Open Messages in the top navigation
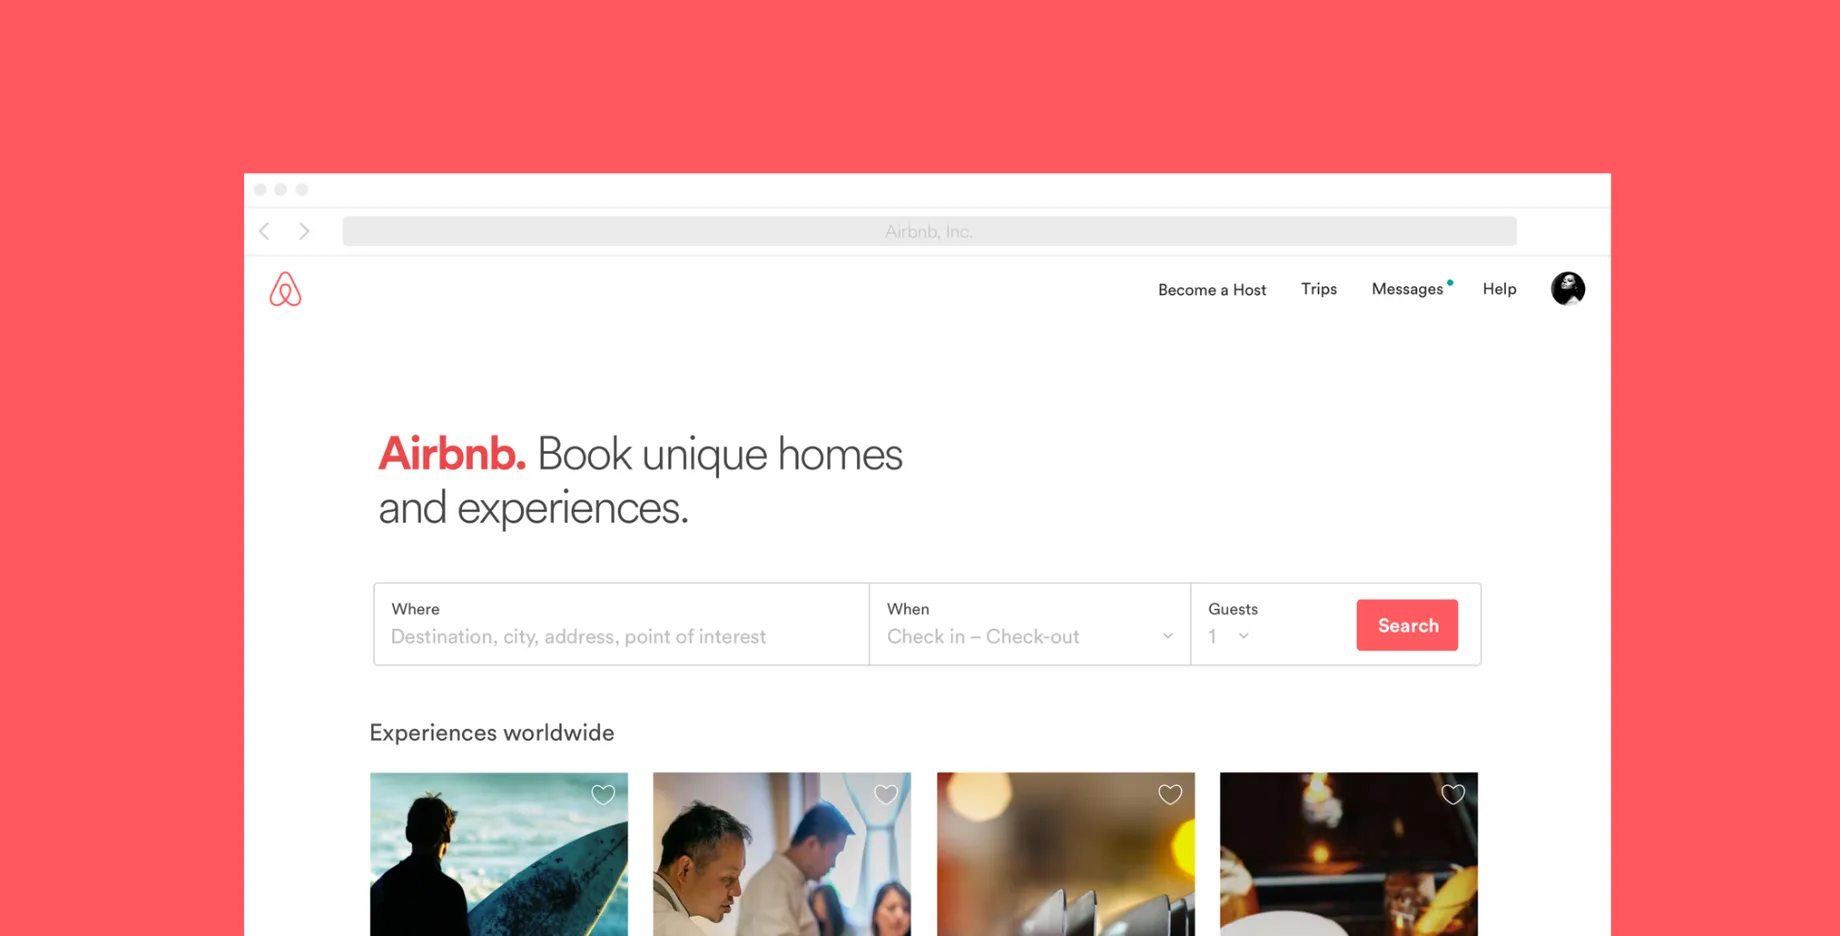The height and width of the screenshot is (936, 1840). point(1407,289)
